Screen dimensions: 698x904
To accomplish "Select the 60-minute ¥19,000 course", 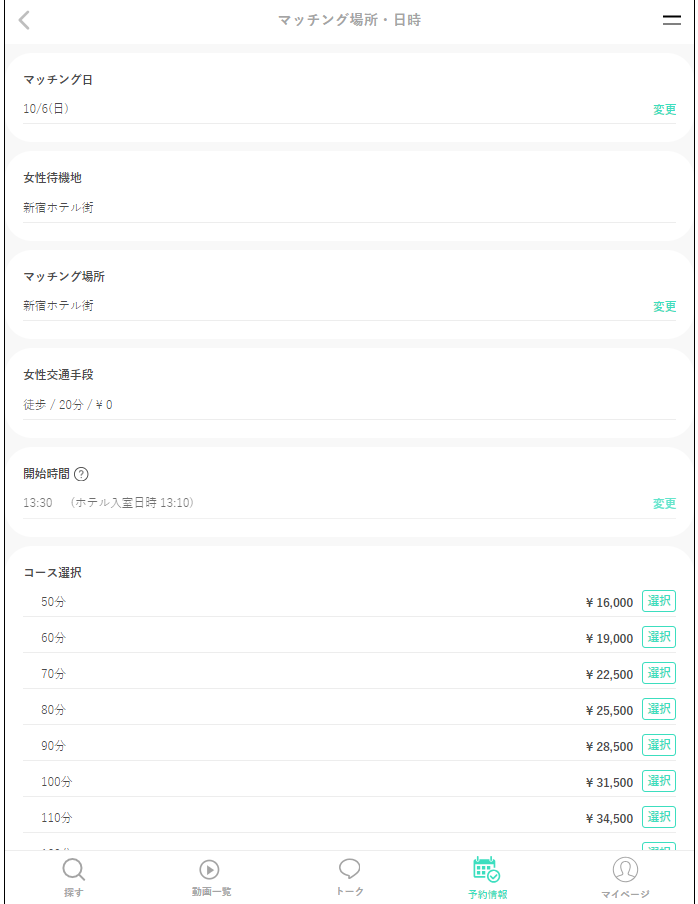I will (659, 637).
